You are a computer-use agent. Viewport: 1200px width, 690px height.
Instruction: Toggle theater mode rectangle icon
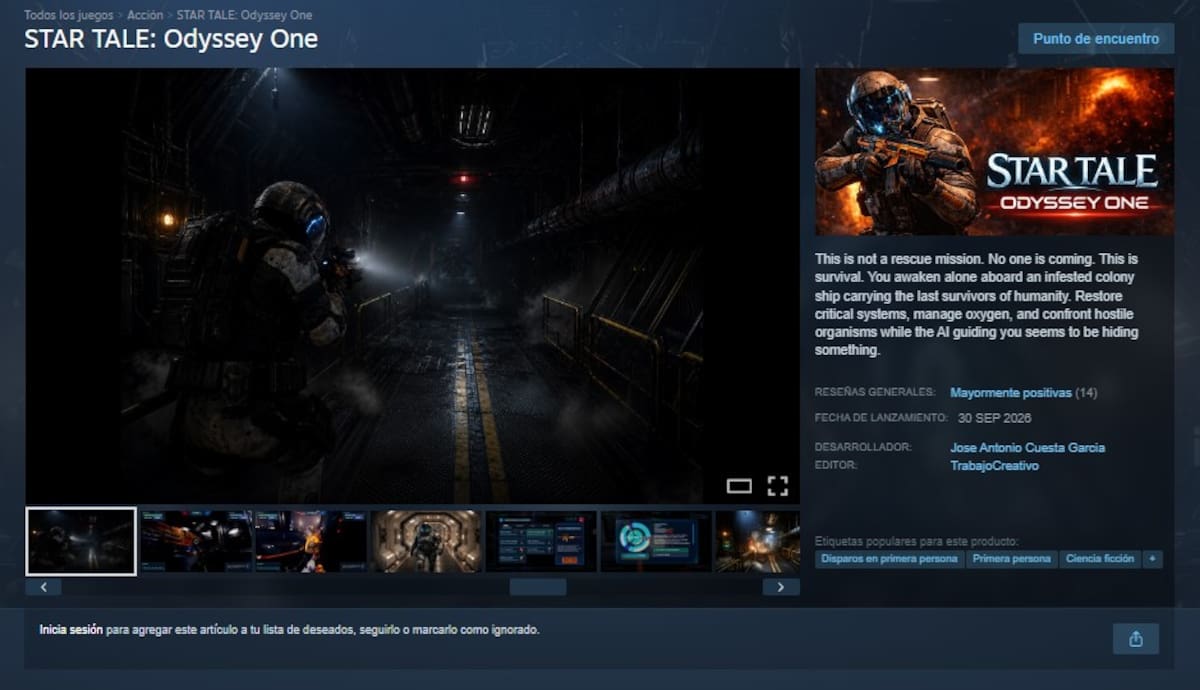coord(739,486)
